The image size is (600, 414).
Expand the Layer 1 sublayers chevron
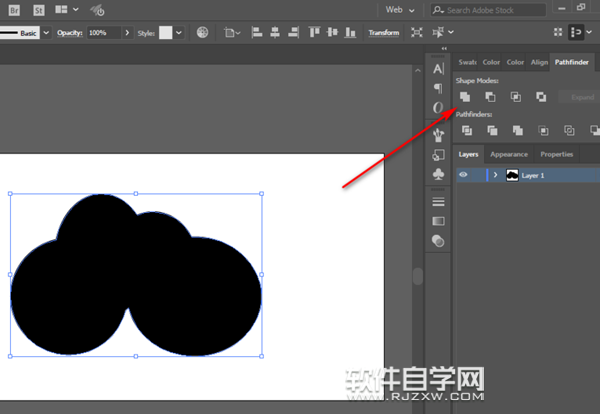point(495,175)
